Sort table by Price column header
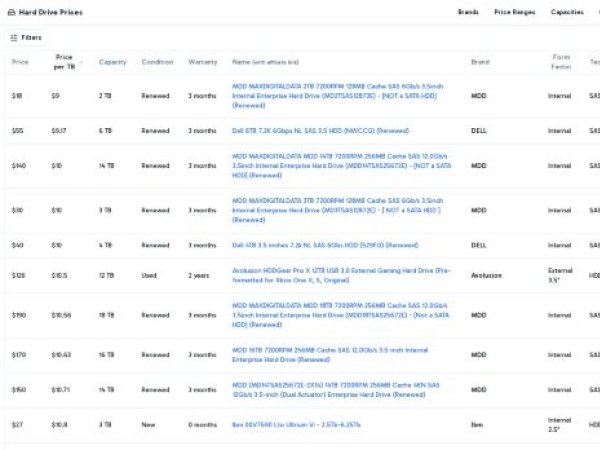 (20, 62)
